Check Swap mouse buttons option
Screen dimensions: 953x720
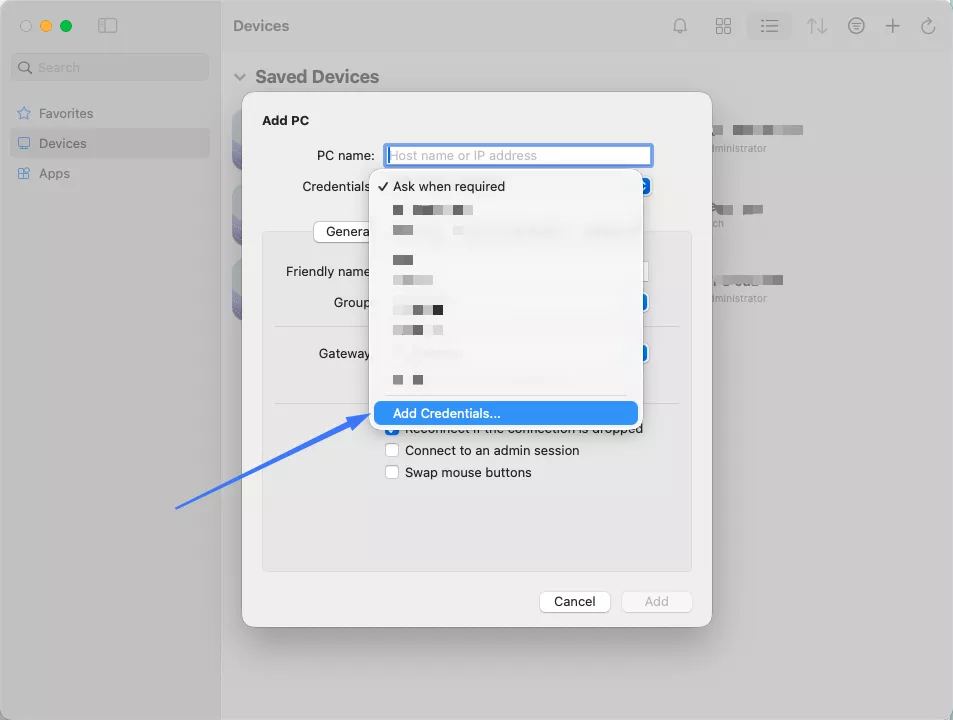393,473
